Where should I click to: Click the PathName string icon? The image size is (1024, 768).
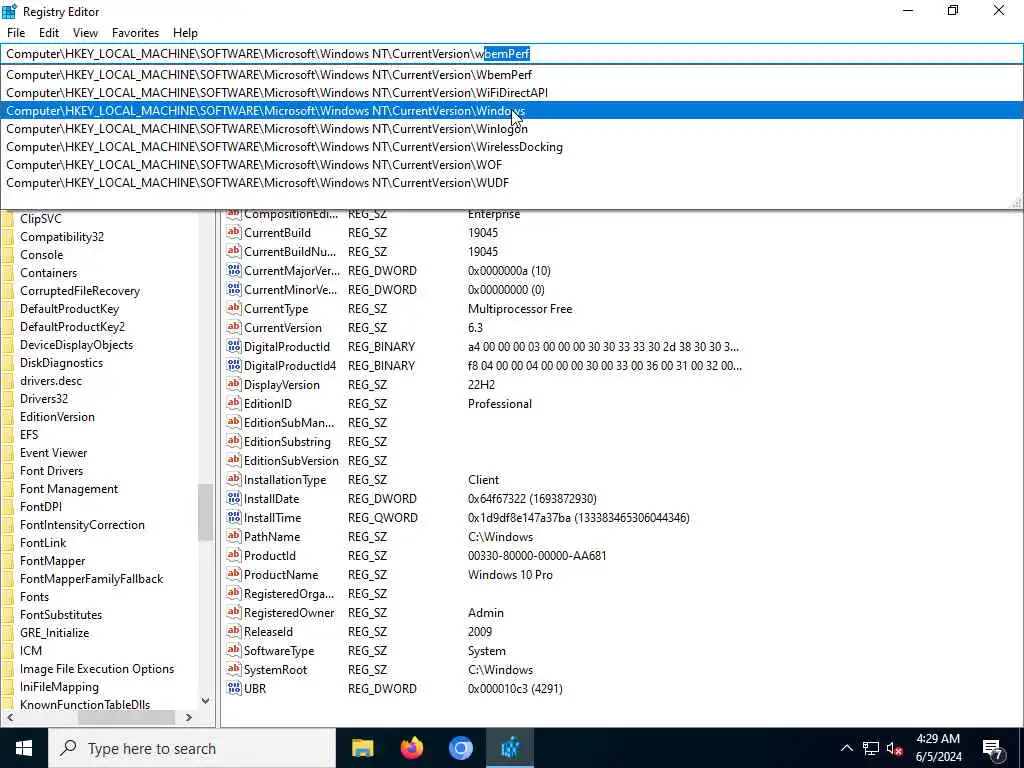point(234,536)
